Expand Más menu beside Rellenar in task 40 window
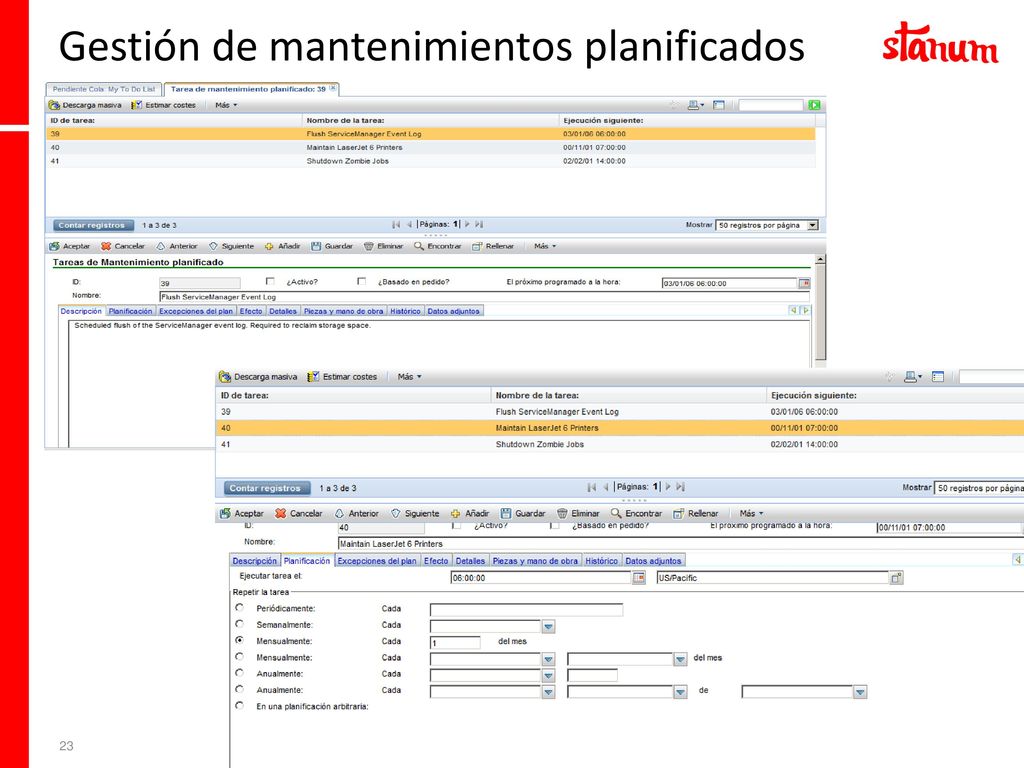The width and height of the screenshot is (1024, 768). pos(751,513)
